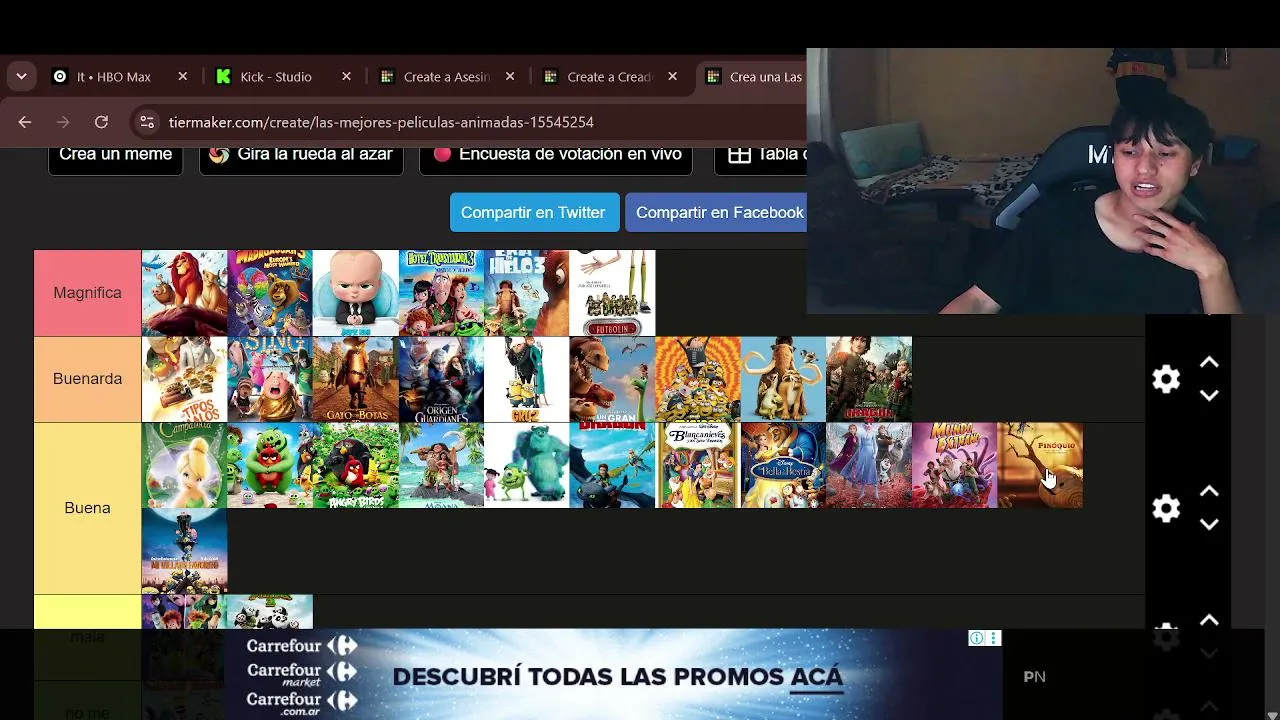Edit the Magnifica tier label

point(87,293)
